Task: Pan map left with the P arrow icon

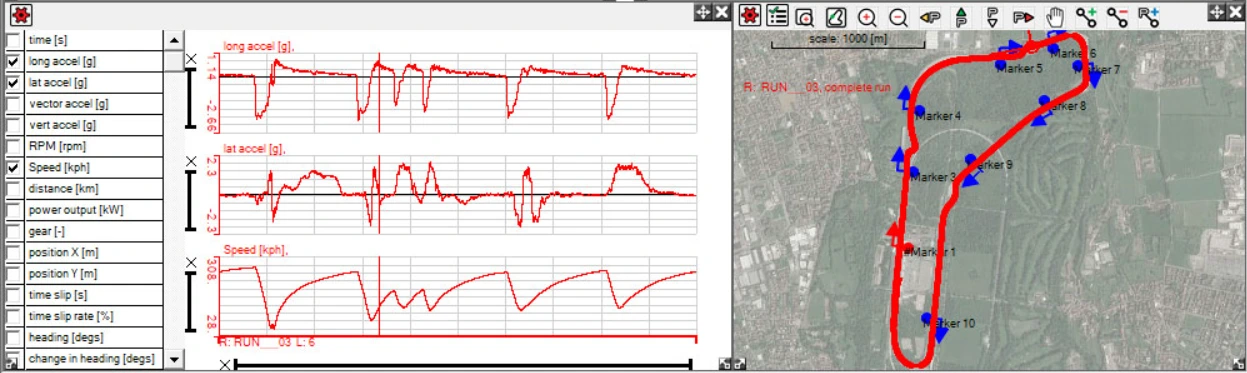Action: [930, 16]
